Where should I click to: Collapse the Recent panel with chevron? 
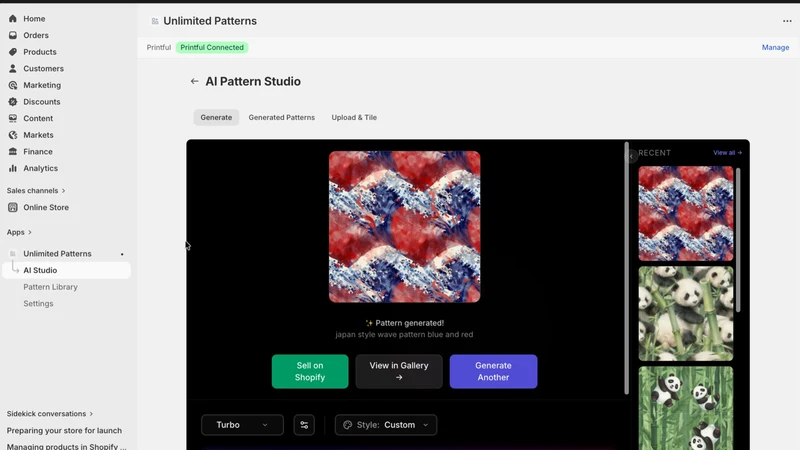tap(631, 156)
